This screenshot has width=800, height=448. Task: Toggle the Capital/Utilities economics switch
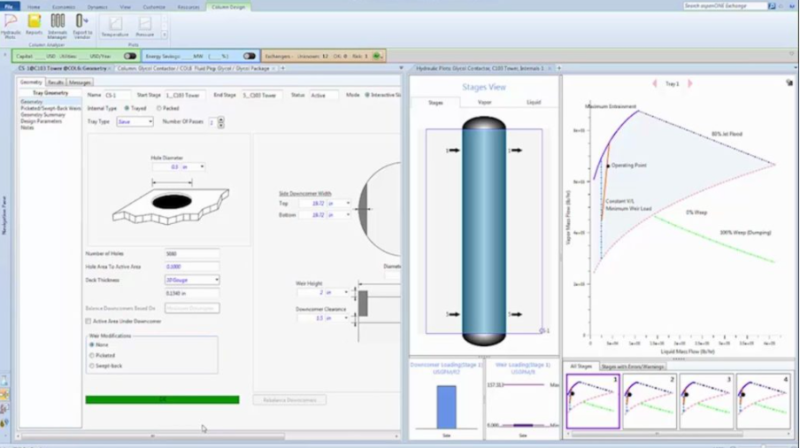click(128, 56)
